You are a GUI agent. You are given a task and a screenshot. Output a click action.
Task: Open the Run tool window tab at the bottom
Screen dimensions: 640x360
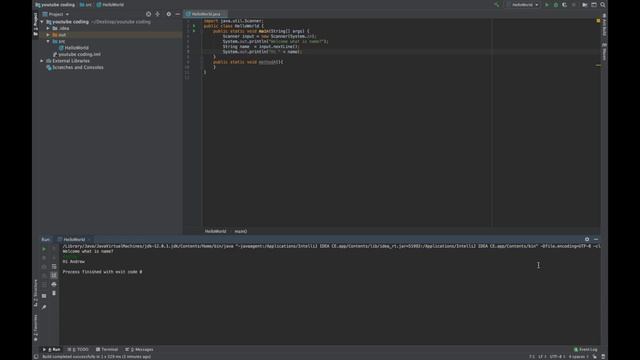(x=51, y=349)
